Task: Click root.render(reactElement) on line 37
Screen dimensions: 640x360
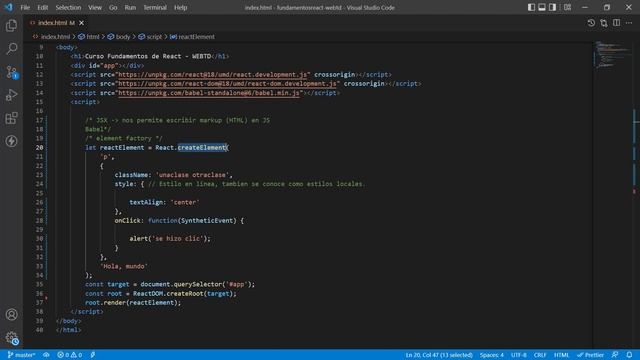Action: pyautogui.click(x=133, y=303)
